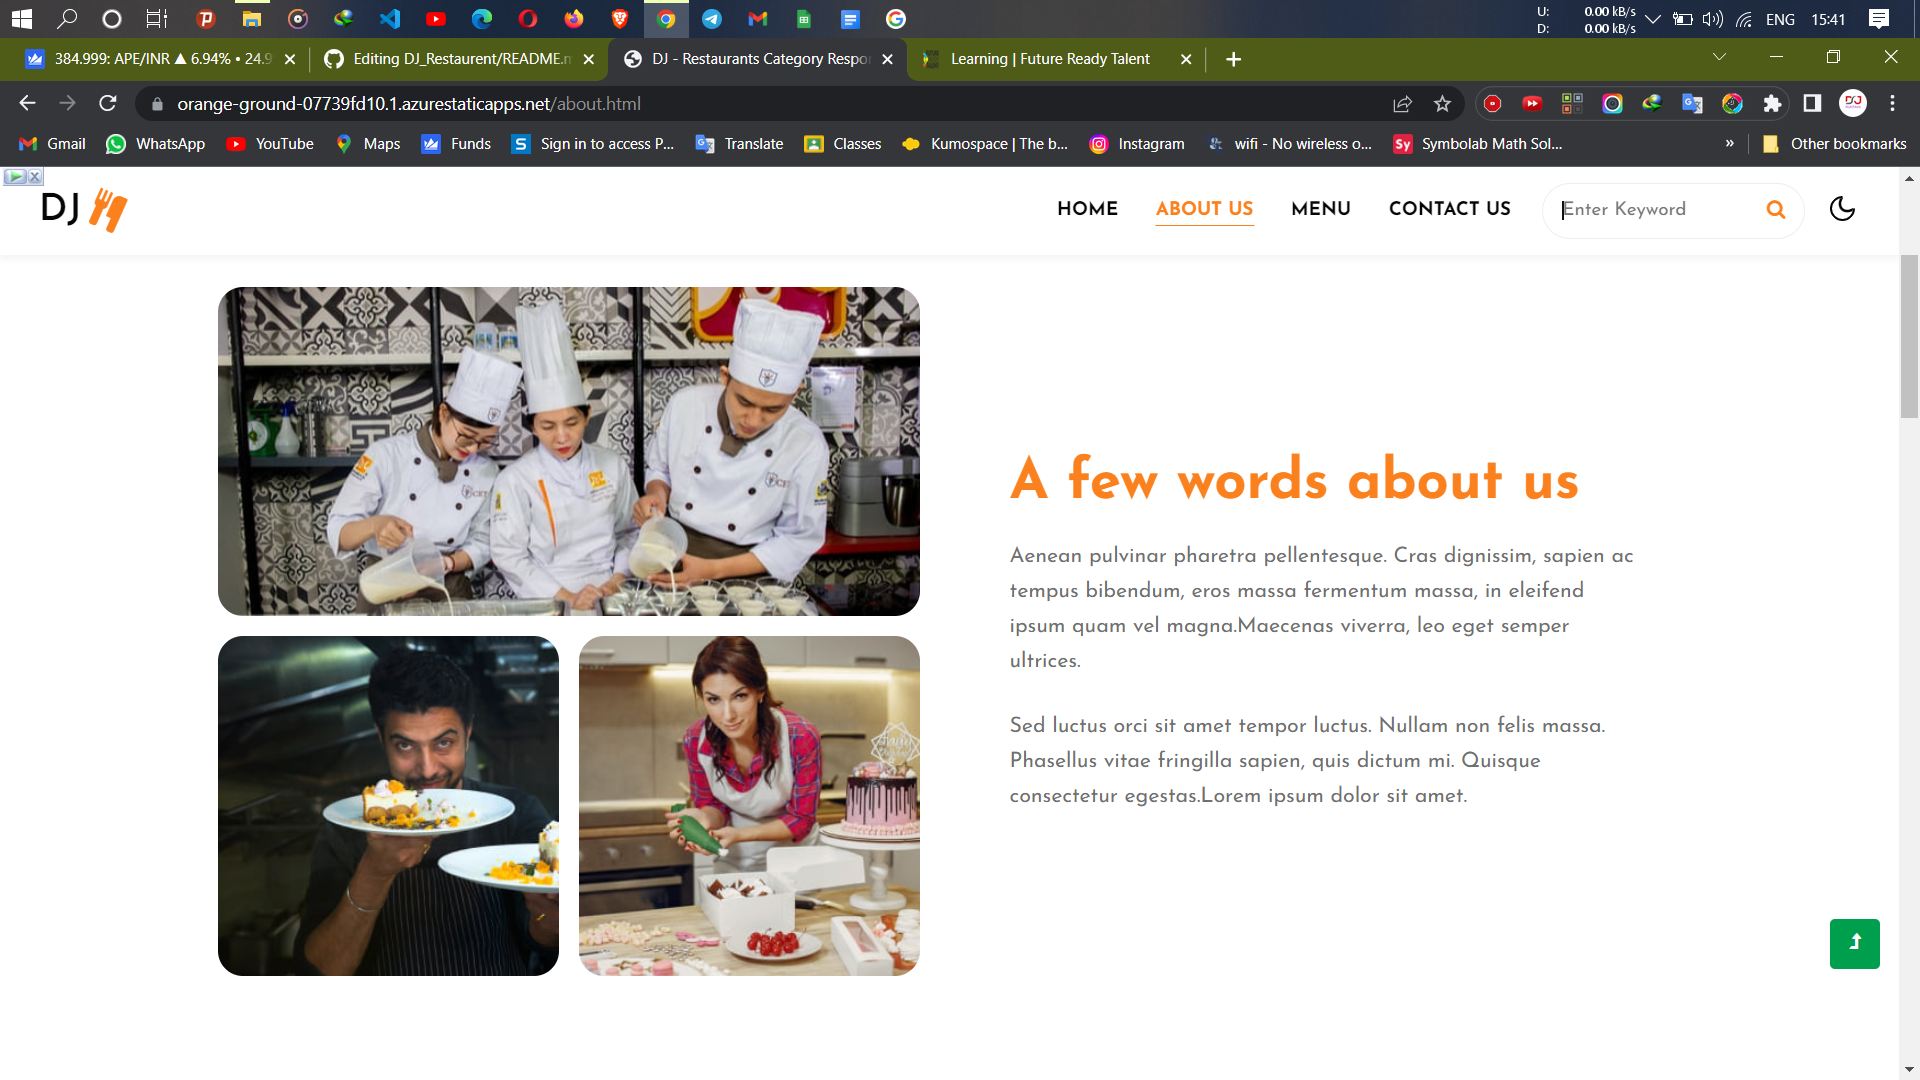The image size is (1920, 1080).
Task: Reload the current page
Action: [x=107, y=103]
